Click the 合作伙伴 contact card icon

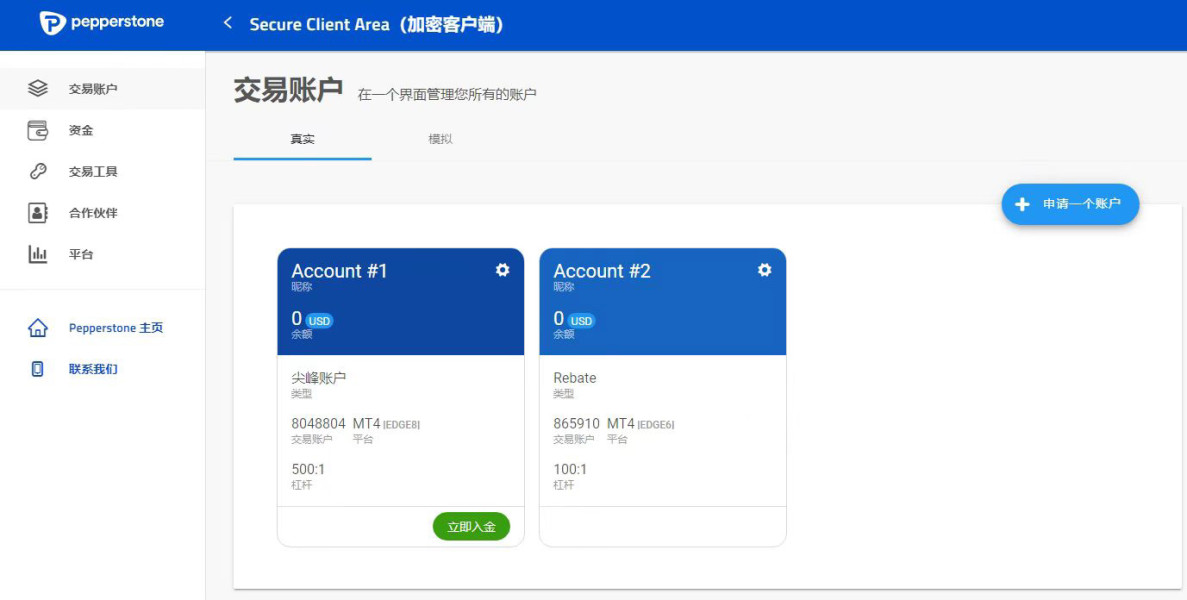tap(37, 213)
